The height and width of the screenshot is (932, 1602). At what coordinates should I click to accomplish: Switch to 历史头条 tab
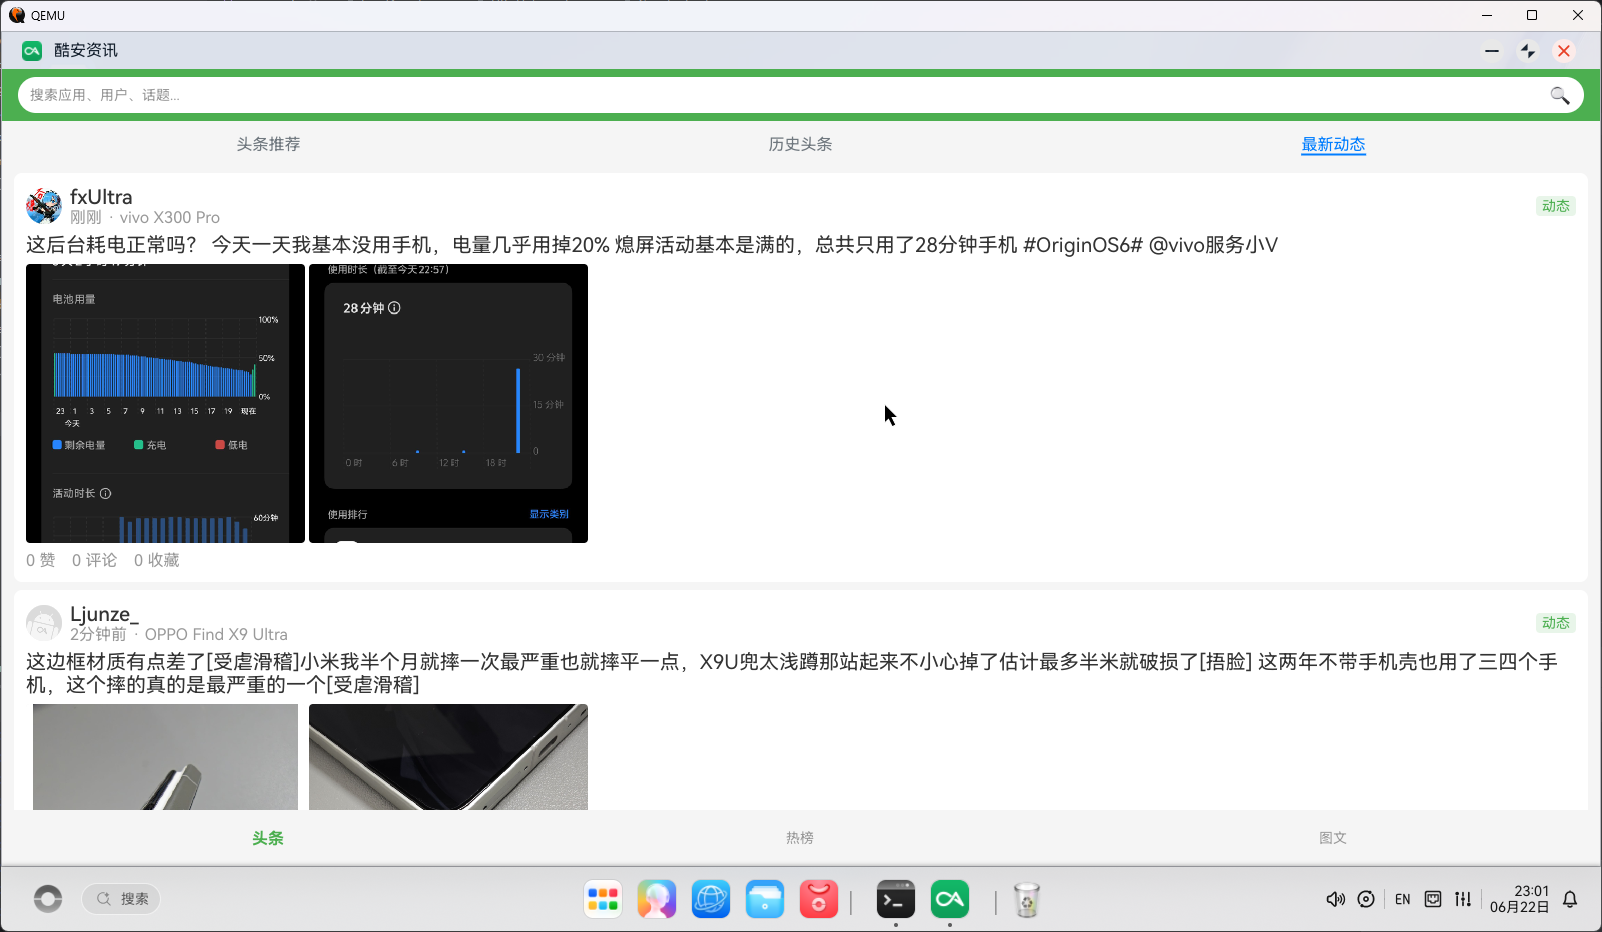point(800,144)
